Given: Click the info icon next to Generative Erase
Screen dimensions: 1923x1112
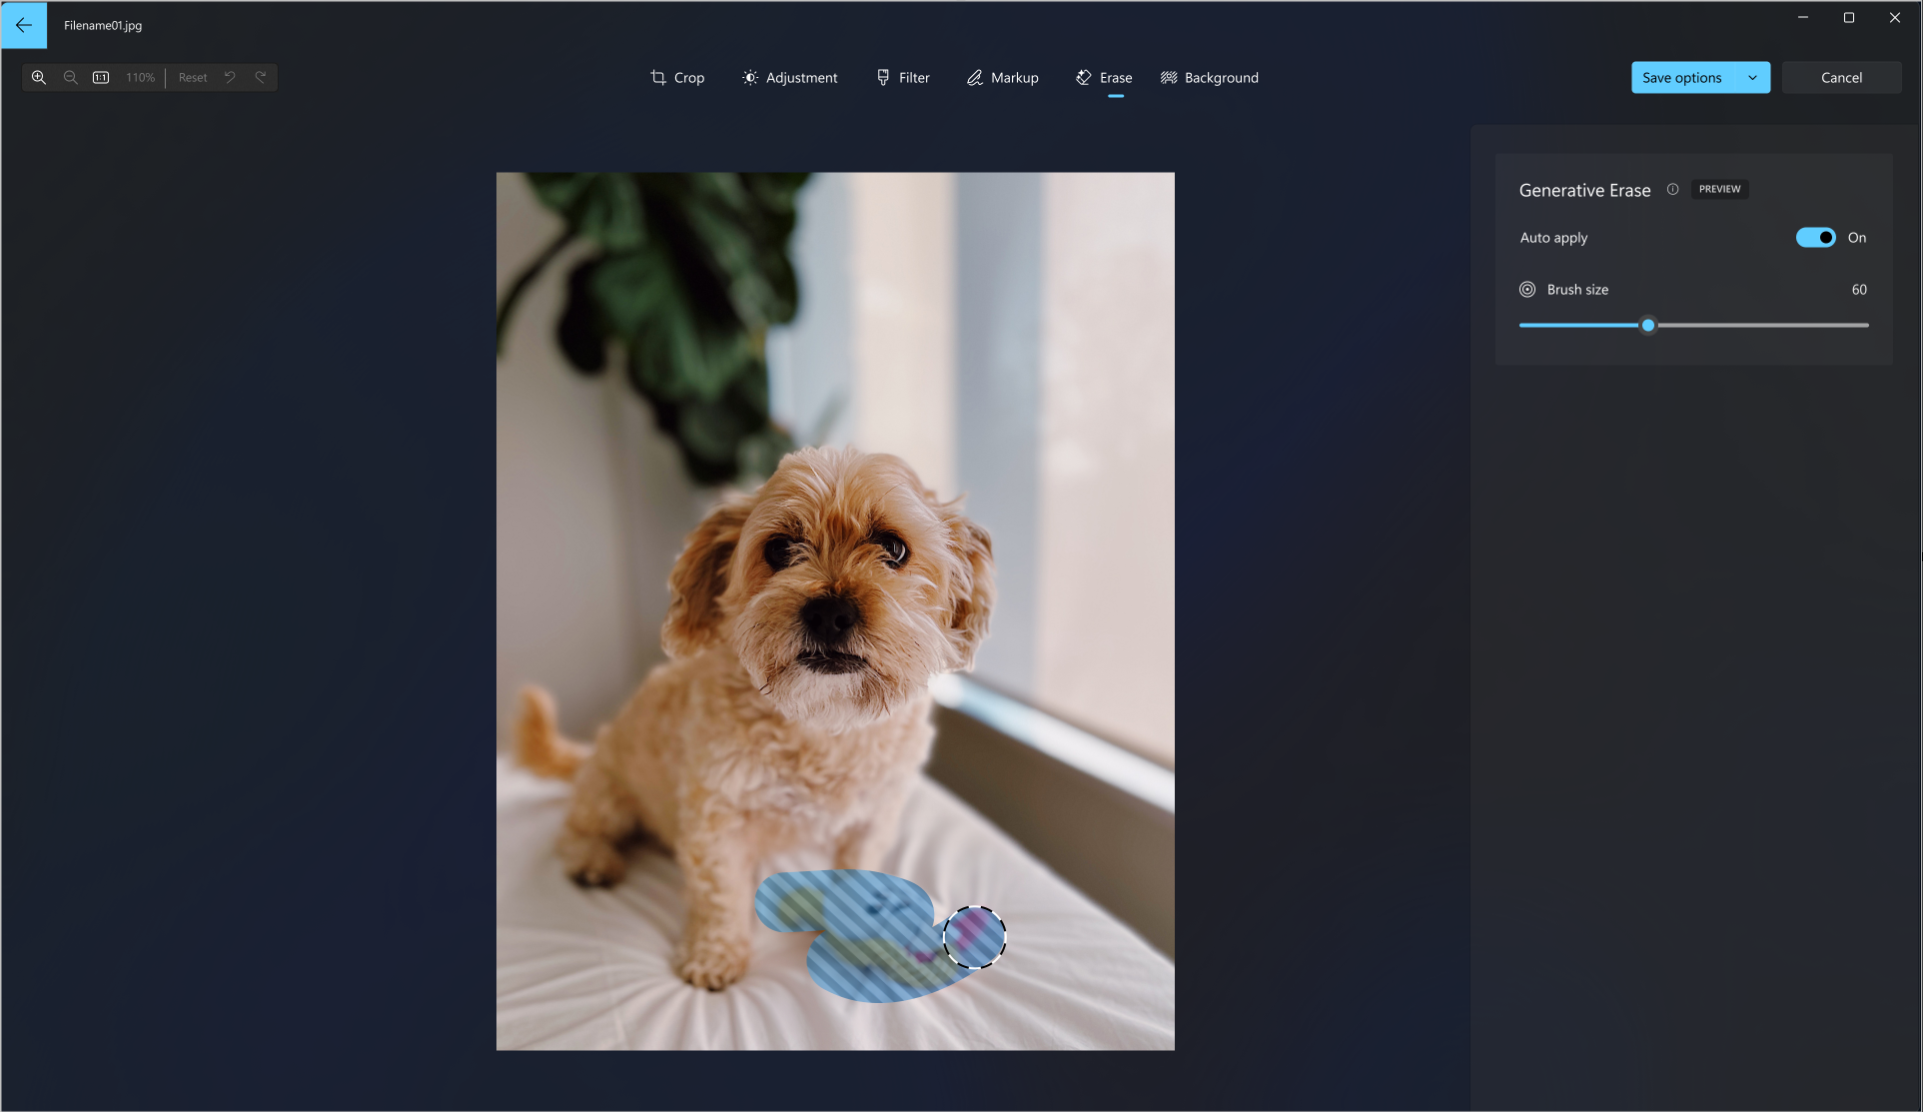Looking at the screenshot, I should pyautogui.click(x=1673, y=189).
